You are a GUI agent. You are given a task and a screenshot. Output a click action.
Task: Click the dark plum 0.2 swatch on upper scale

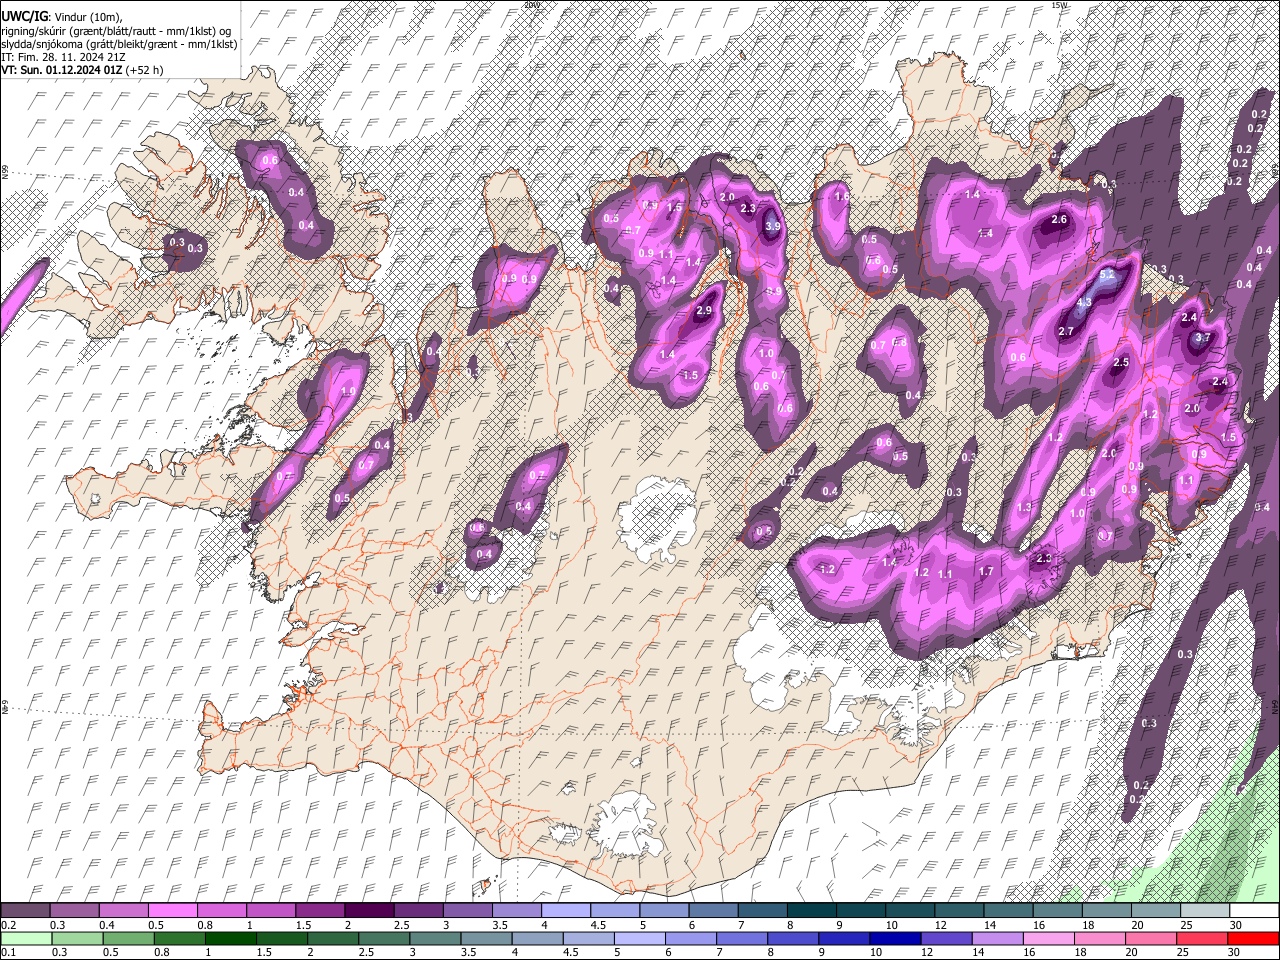click(x=26, y=911)
